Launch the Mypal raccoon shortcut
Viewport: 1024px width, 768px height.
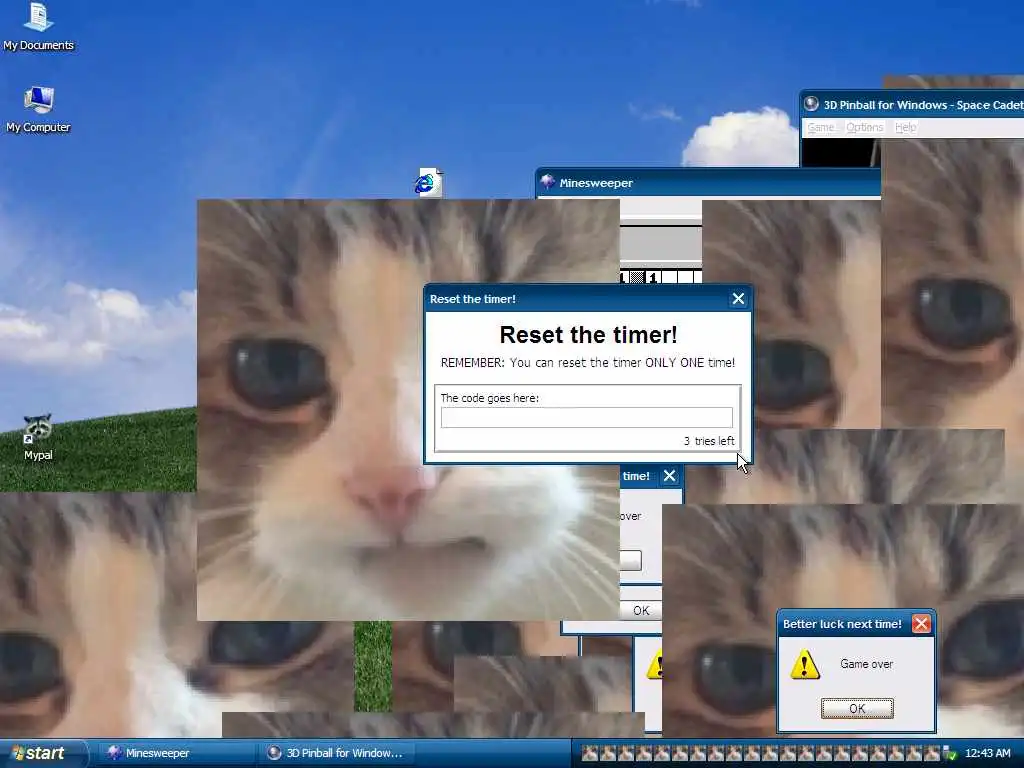point(38,437)
